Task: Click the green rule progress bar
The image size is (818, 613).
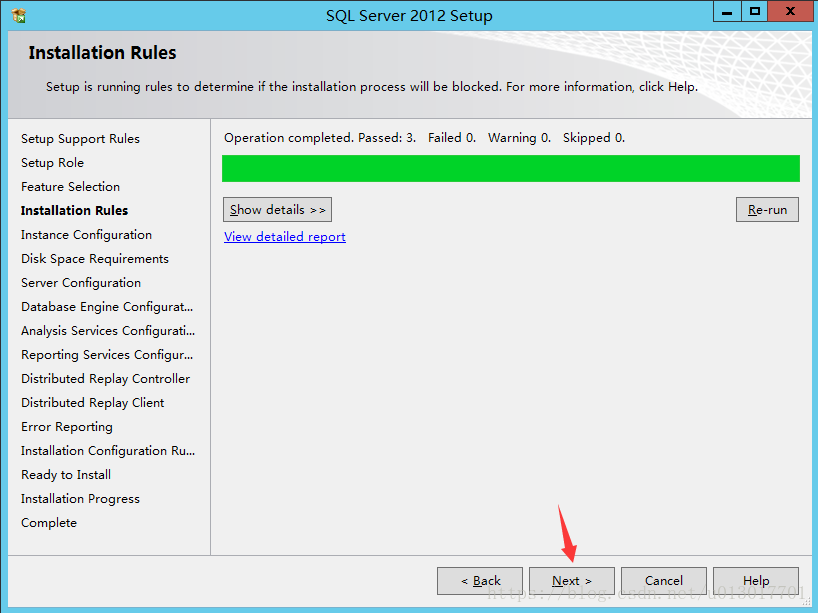Action: click(x=511, y=169)
